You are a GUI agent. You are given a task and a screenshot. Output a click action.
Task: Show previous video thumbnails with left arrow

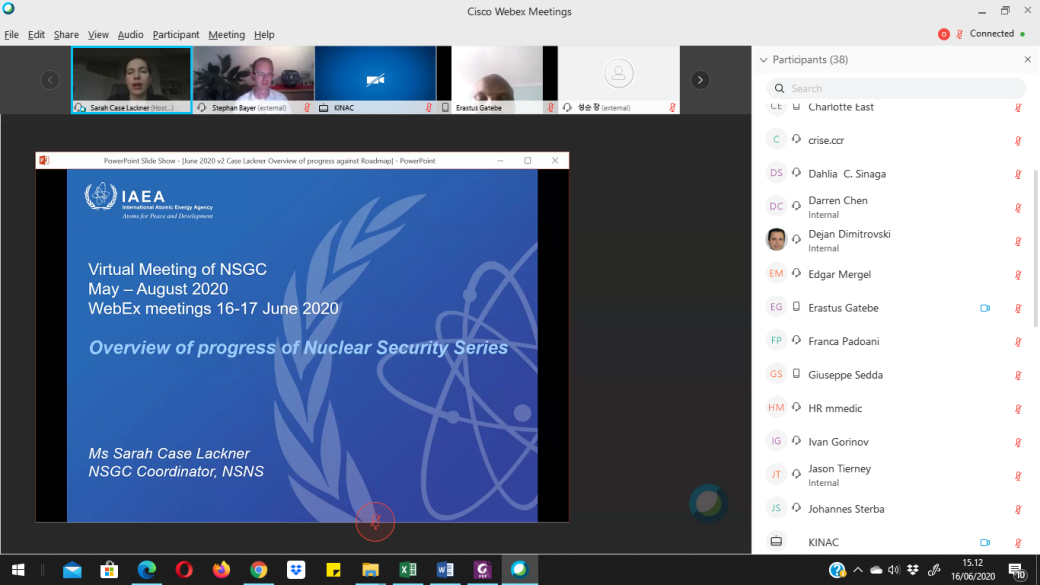pos(50,80)
